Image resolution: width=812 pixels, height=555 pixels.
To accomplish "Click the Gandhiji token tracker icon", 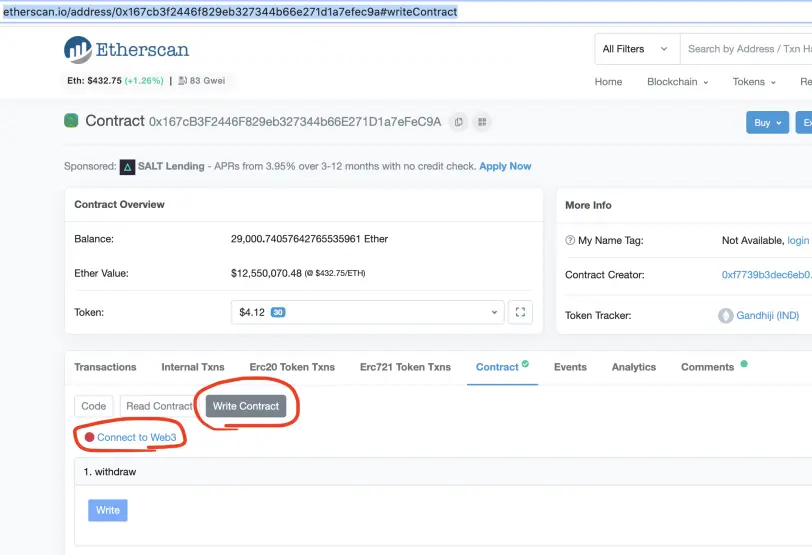I will tap(726, 315).
